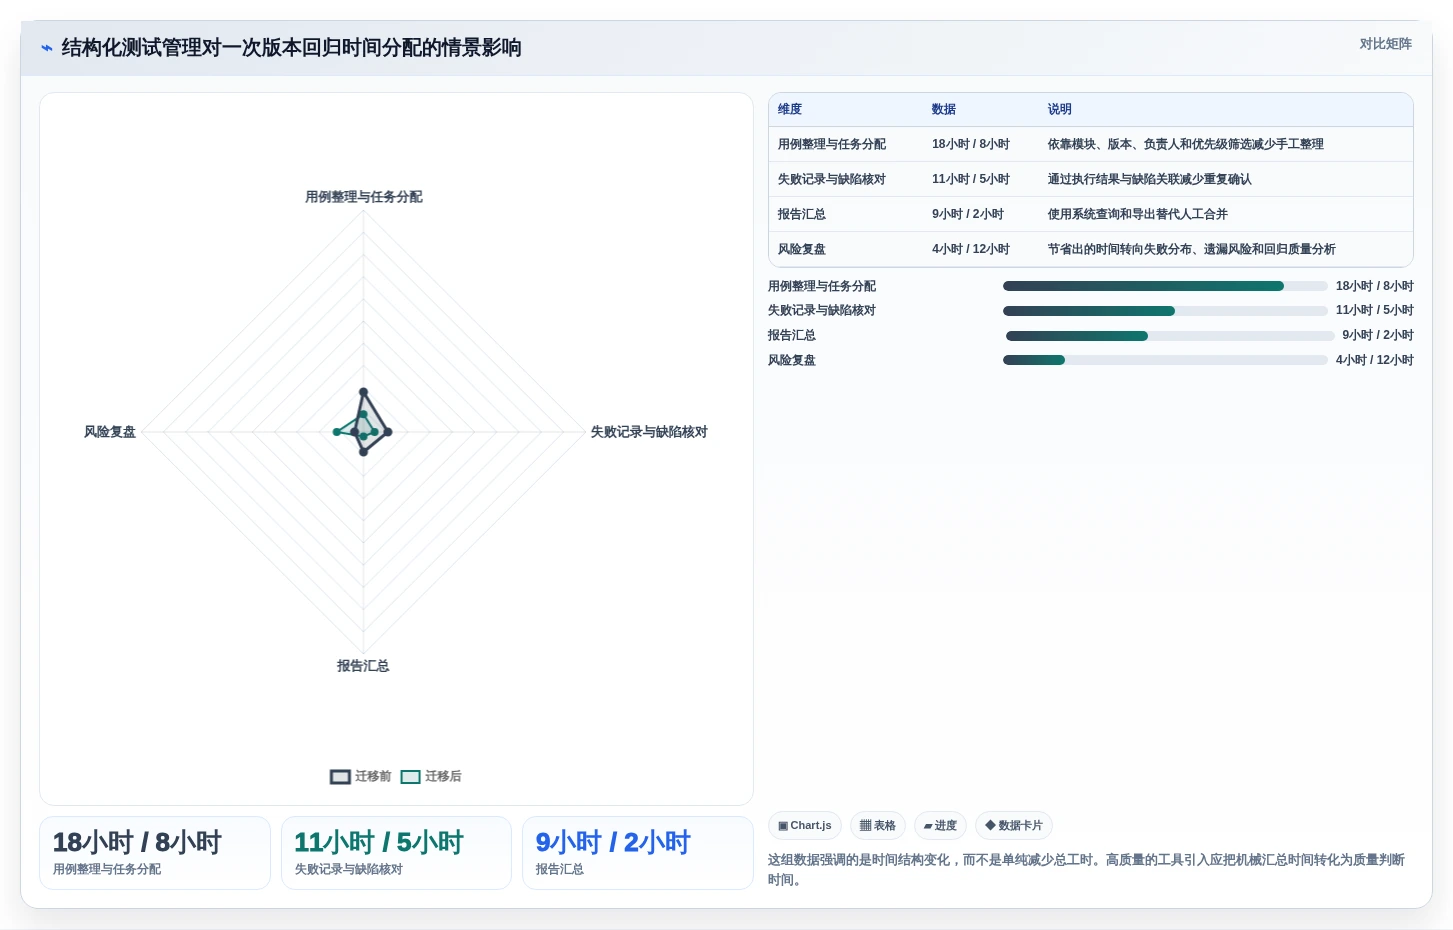Select the 表格 tag chip

pos(878,826)
